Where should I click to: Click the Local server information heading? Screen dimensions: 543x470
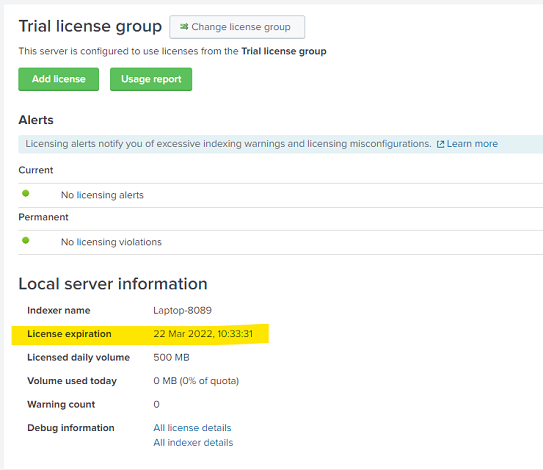coord(113,284)
